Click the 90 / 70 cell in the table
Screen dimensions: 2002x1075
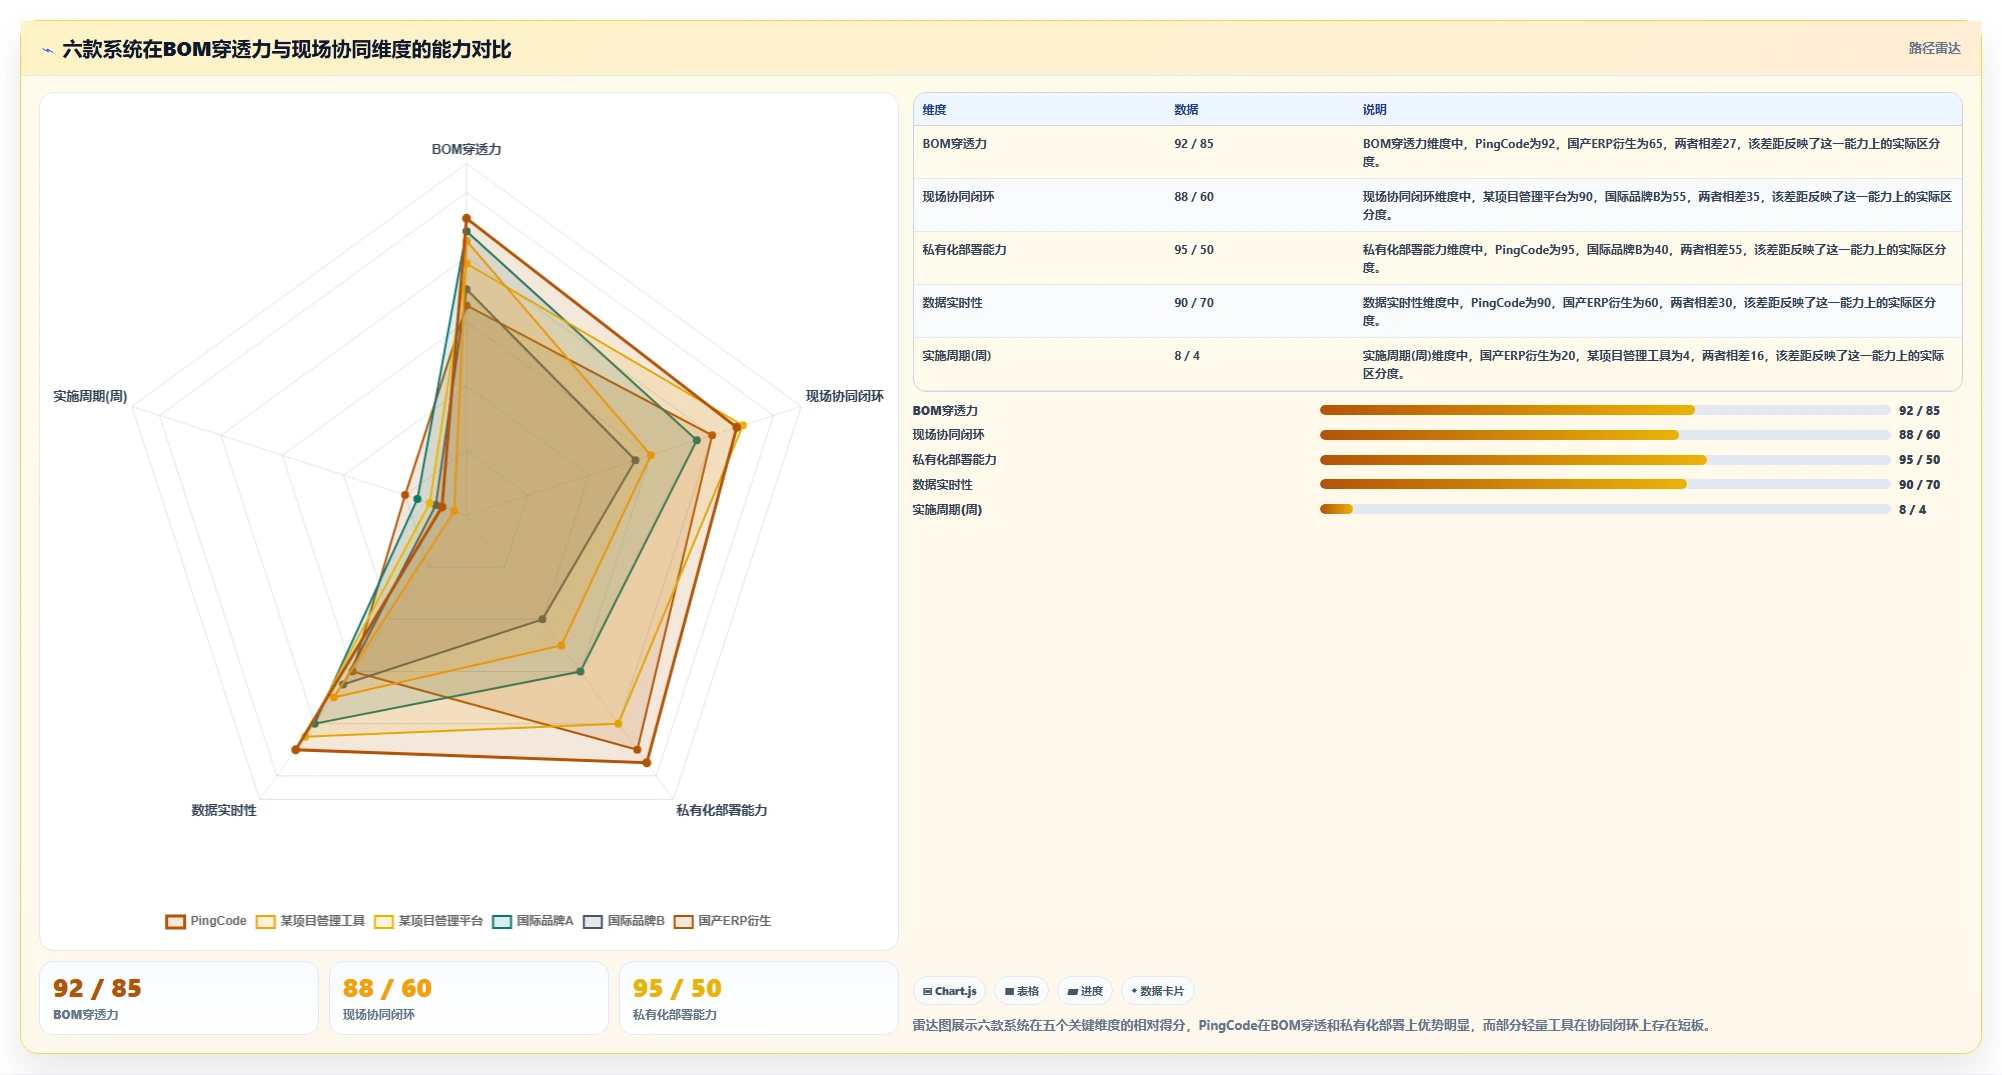click(1193, 303)
